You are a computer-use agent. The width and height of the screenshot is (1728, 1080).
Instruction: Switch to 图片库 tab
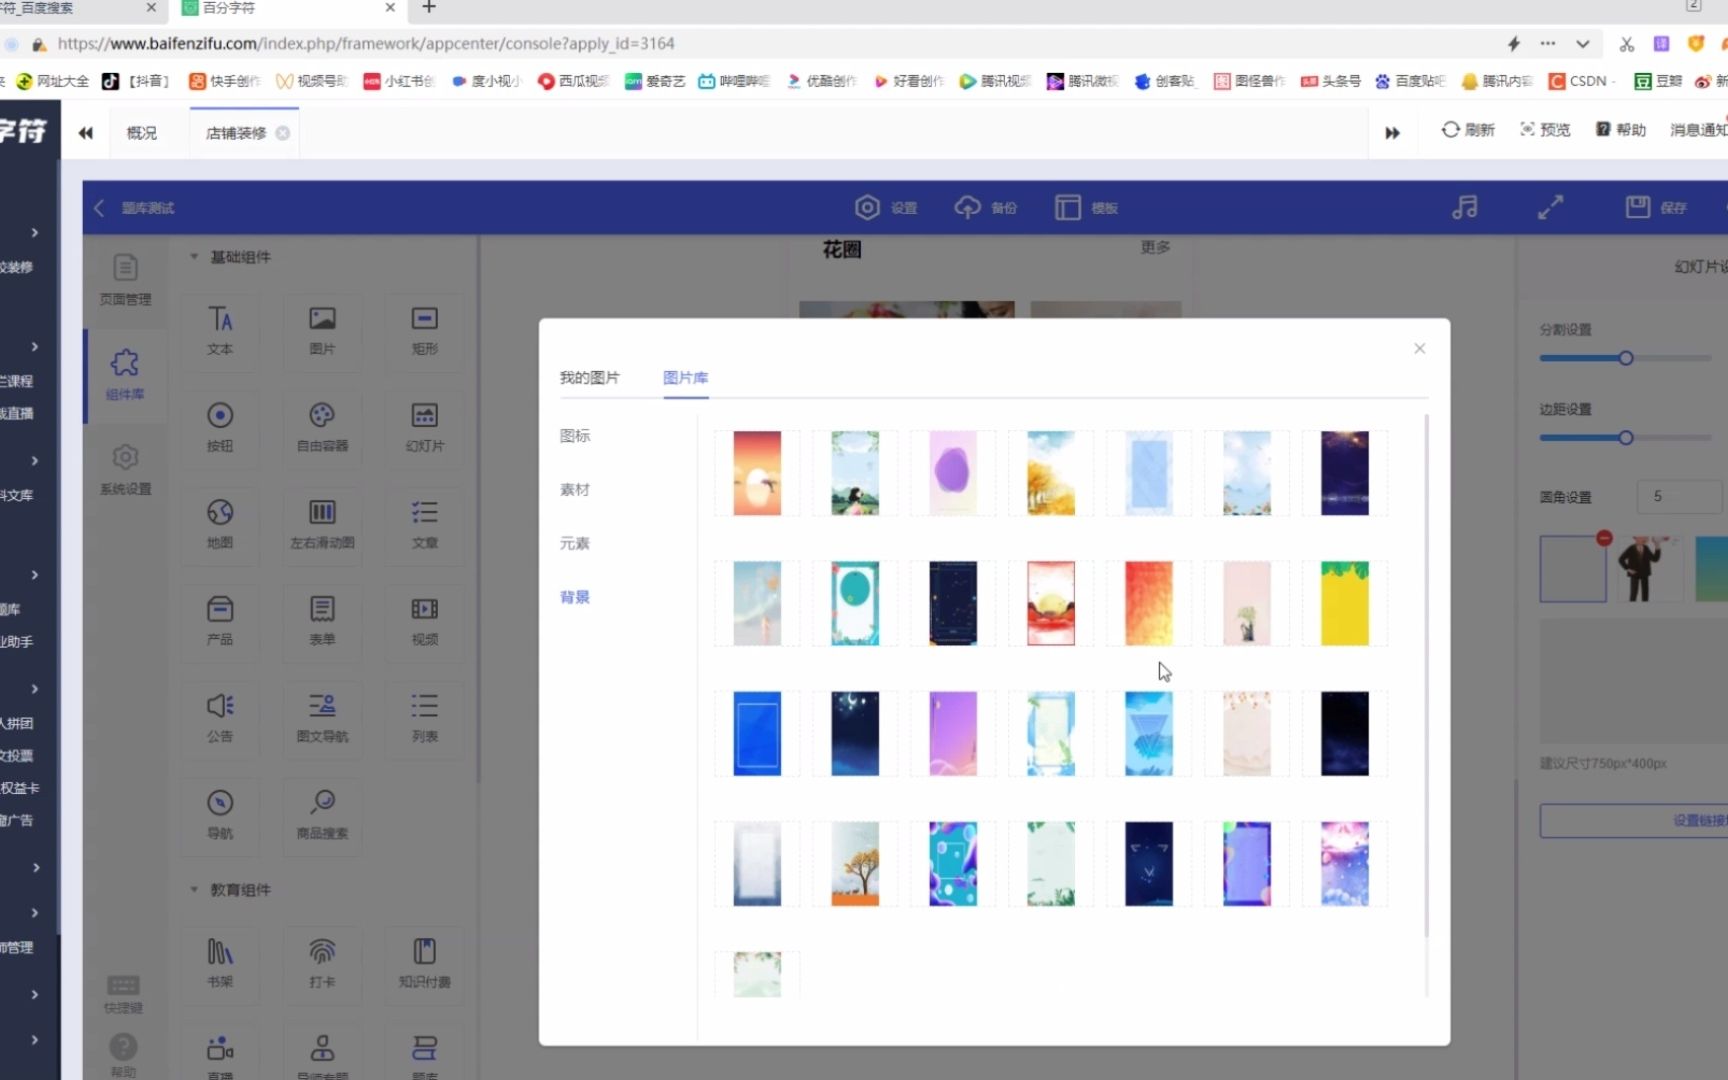pos(685,377)
